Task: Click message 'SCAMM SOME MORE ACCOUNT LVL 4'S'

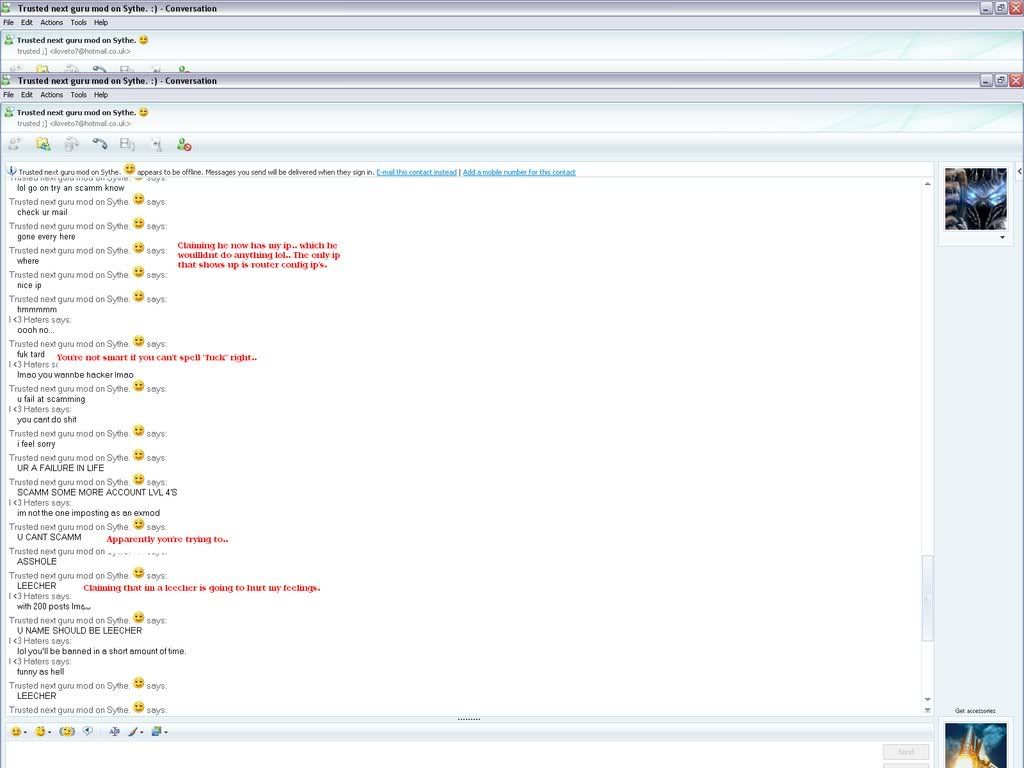Action: click(x=97, y=492)
